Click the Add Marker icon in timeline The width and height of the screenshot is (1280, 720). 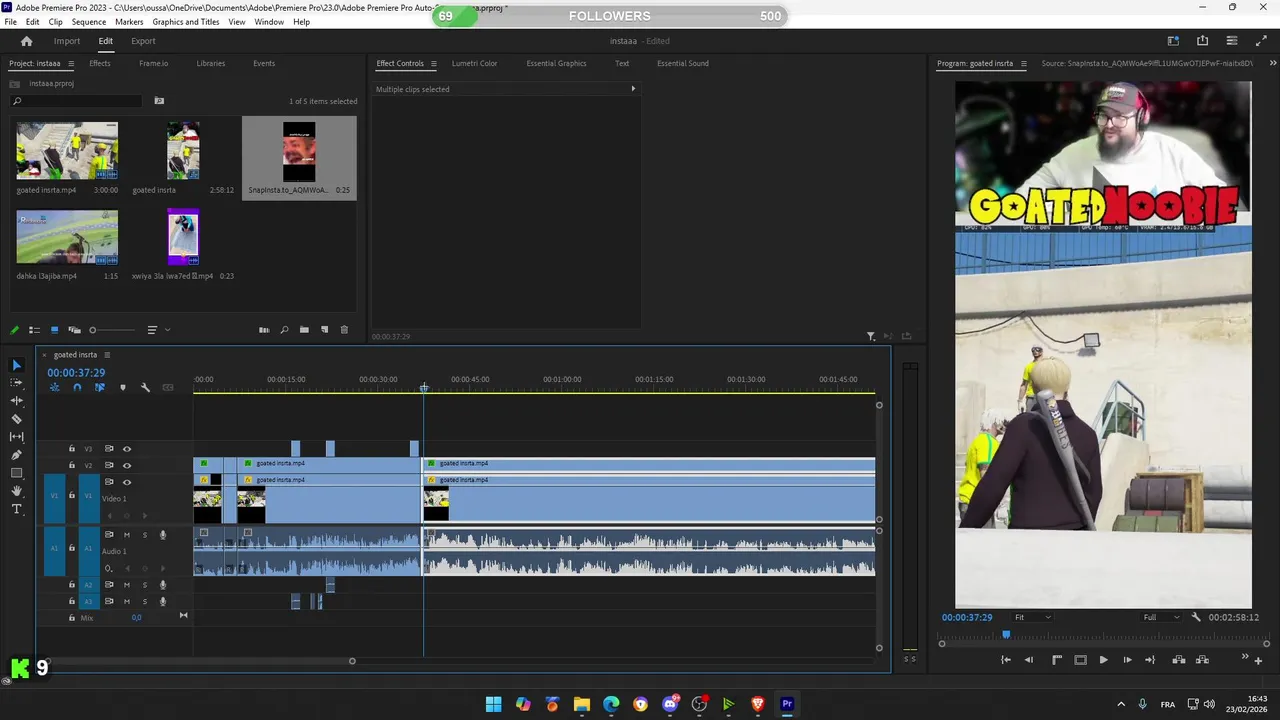[x=123, y=387]
